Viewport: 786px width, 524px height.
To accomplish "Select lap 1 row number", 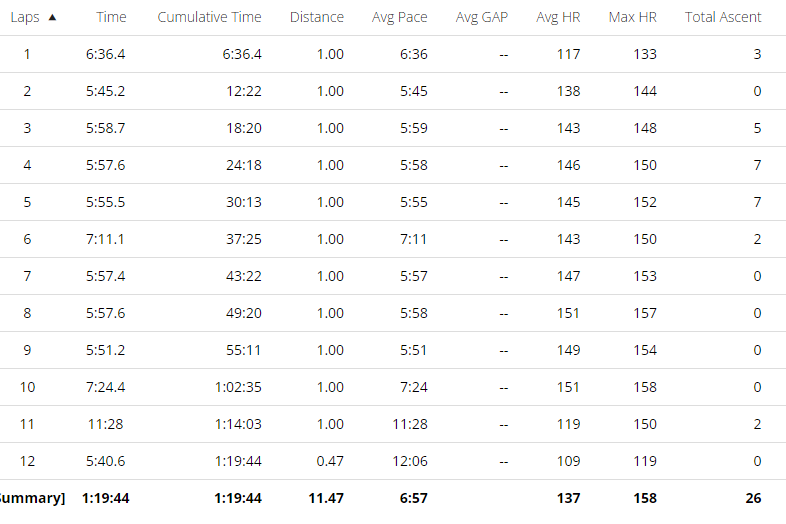I will pyautogui.click(x=27, y=54).
